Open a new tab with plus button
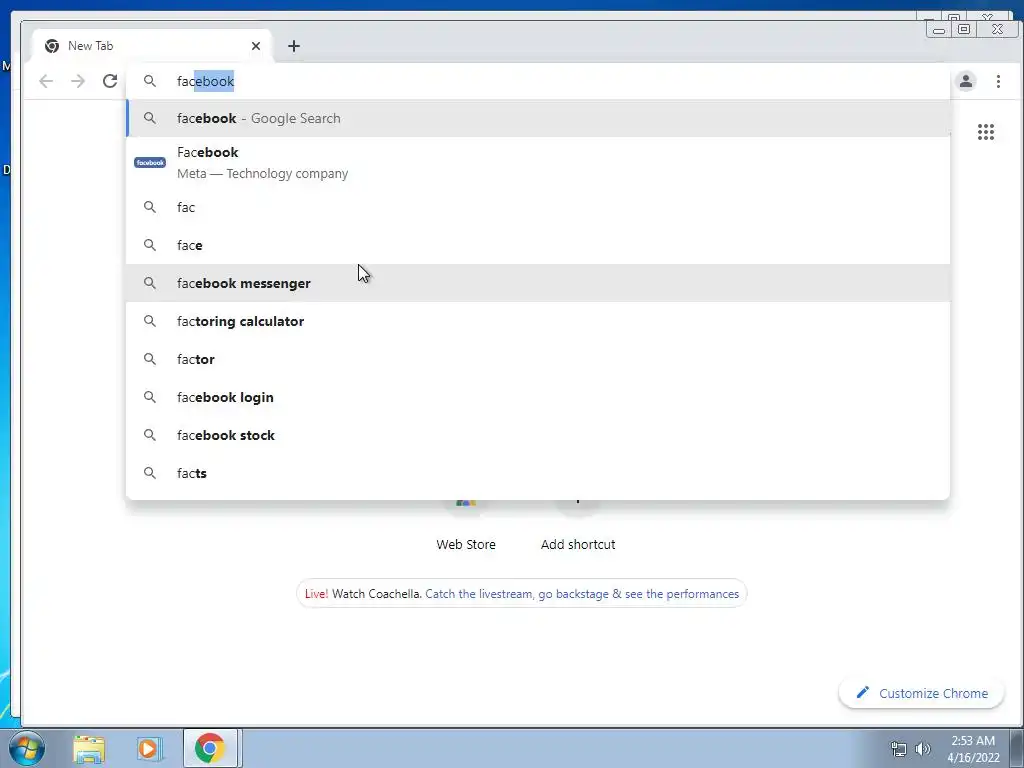Viewport: 1024px width, 768px height. coord(294,46)
